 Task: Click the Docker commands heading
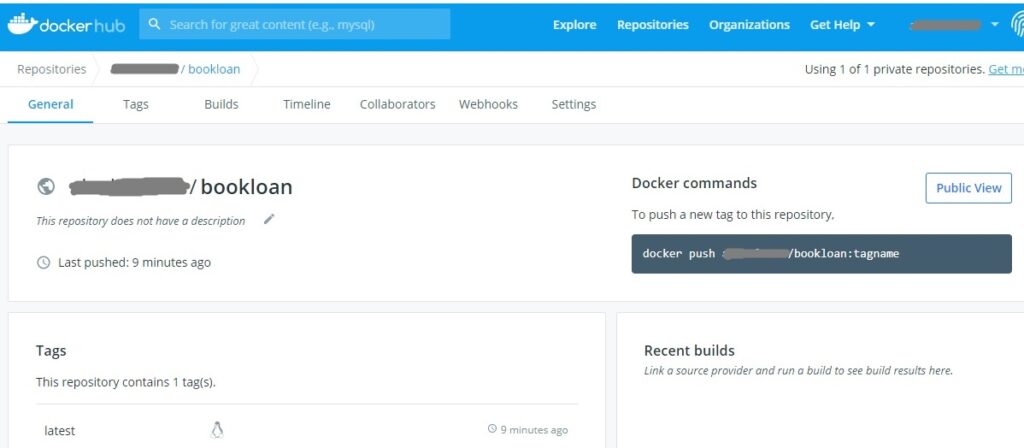(x=694, y=184)
